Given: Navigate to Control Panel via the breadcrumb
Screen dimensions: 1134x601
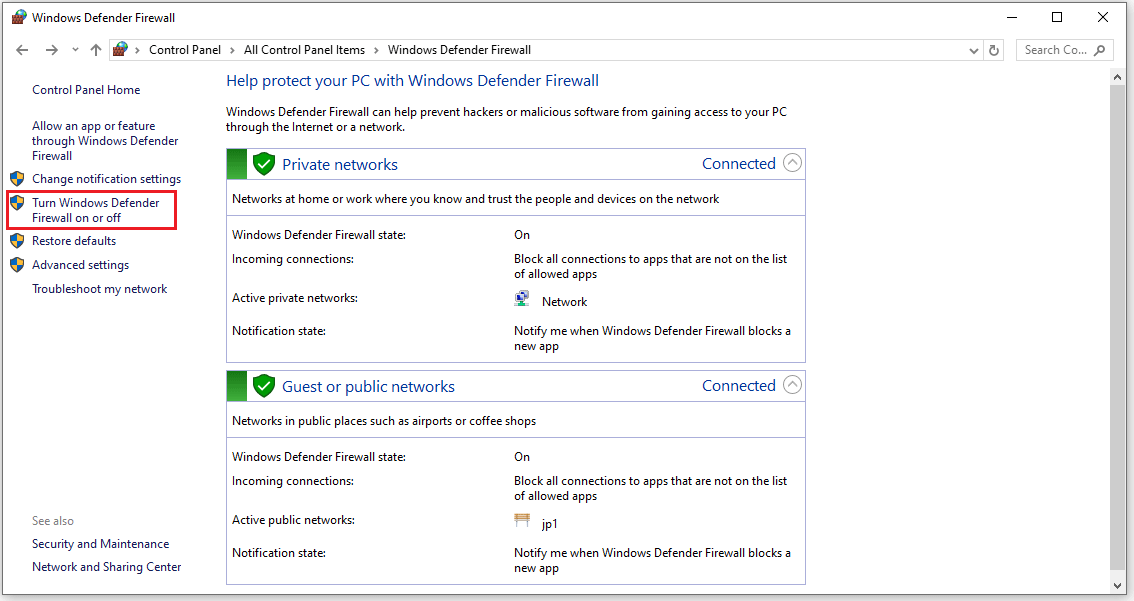Looking at the screenshot, I should point(185,49).
